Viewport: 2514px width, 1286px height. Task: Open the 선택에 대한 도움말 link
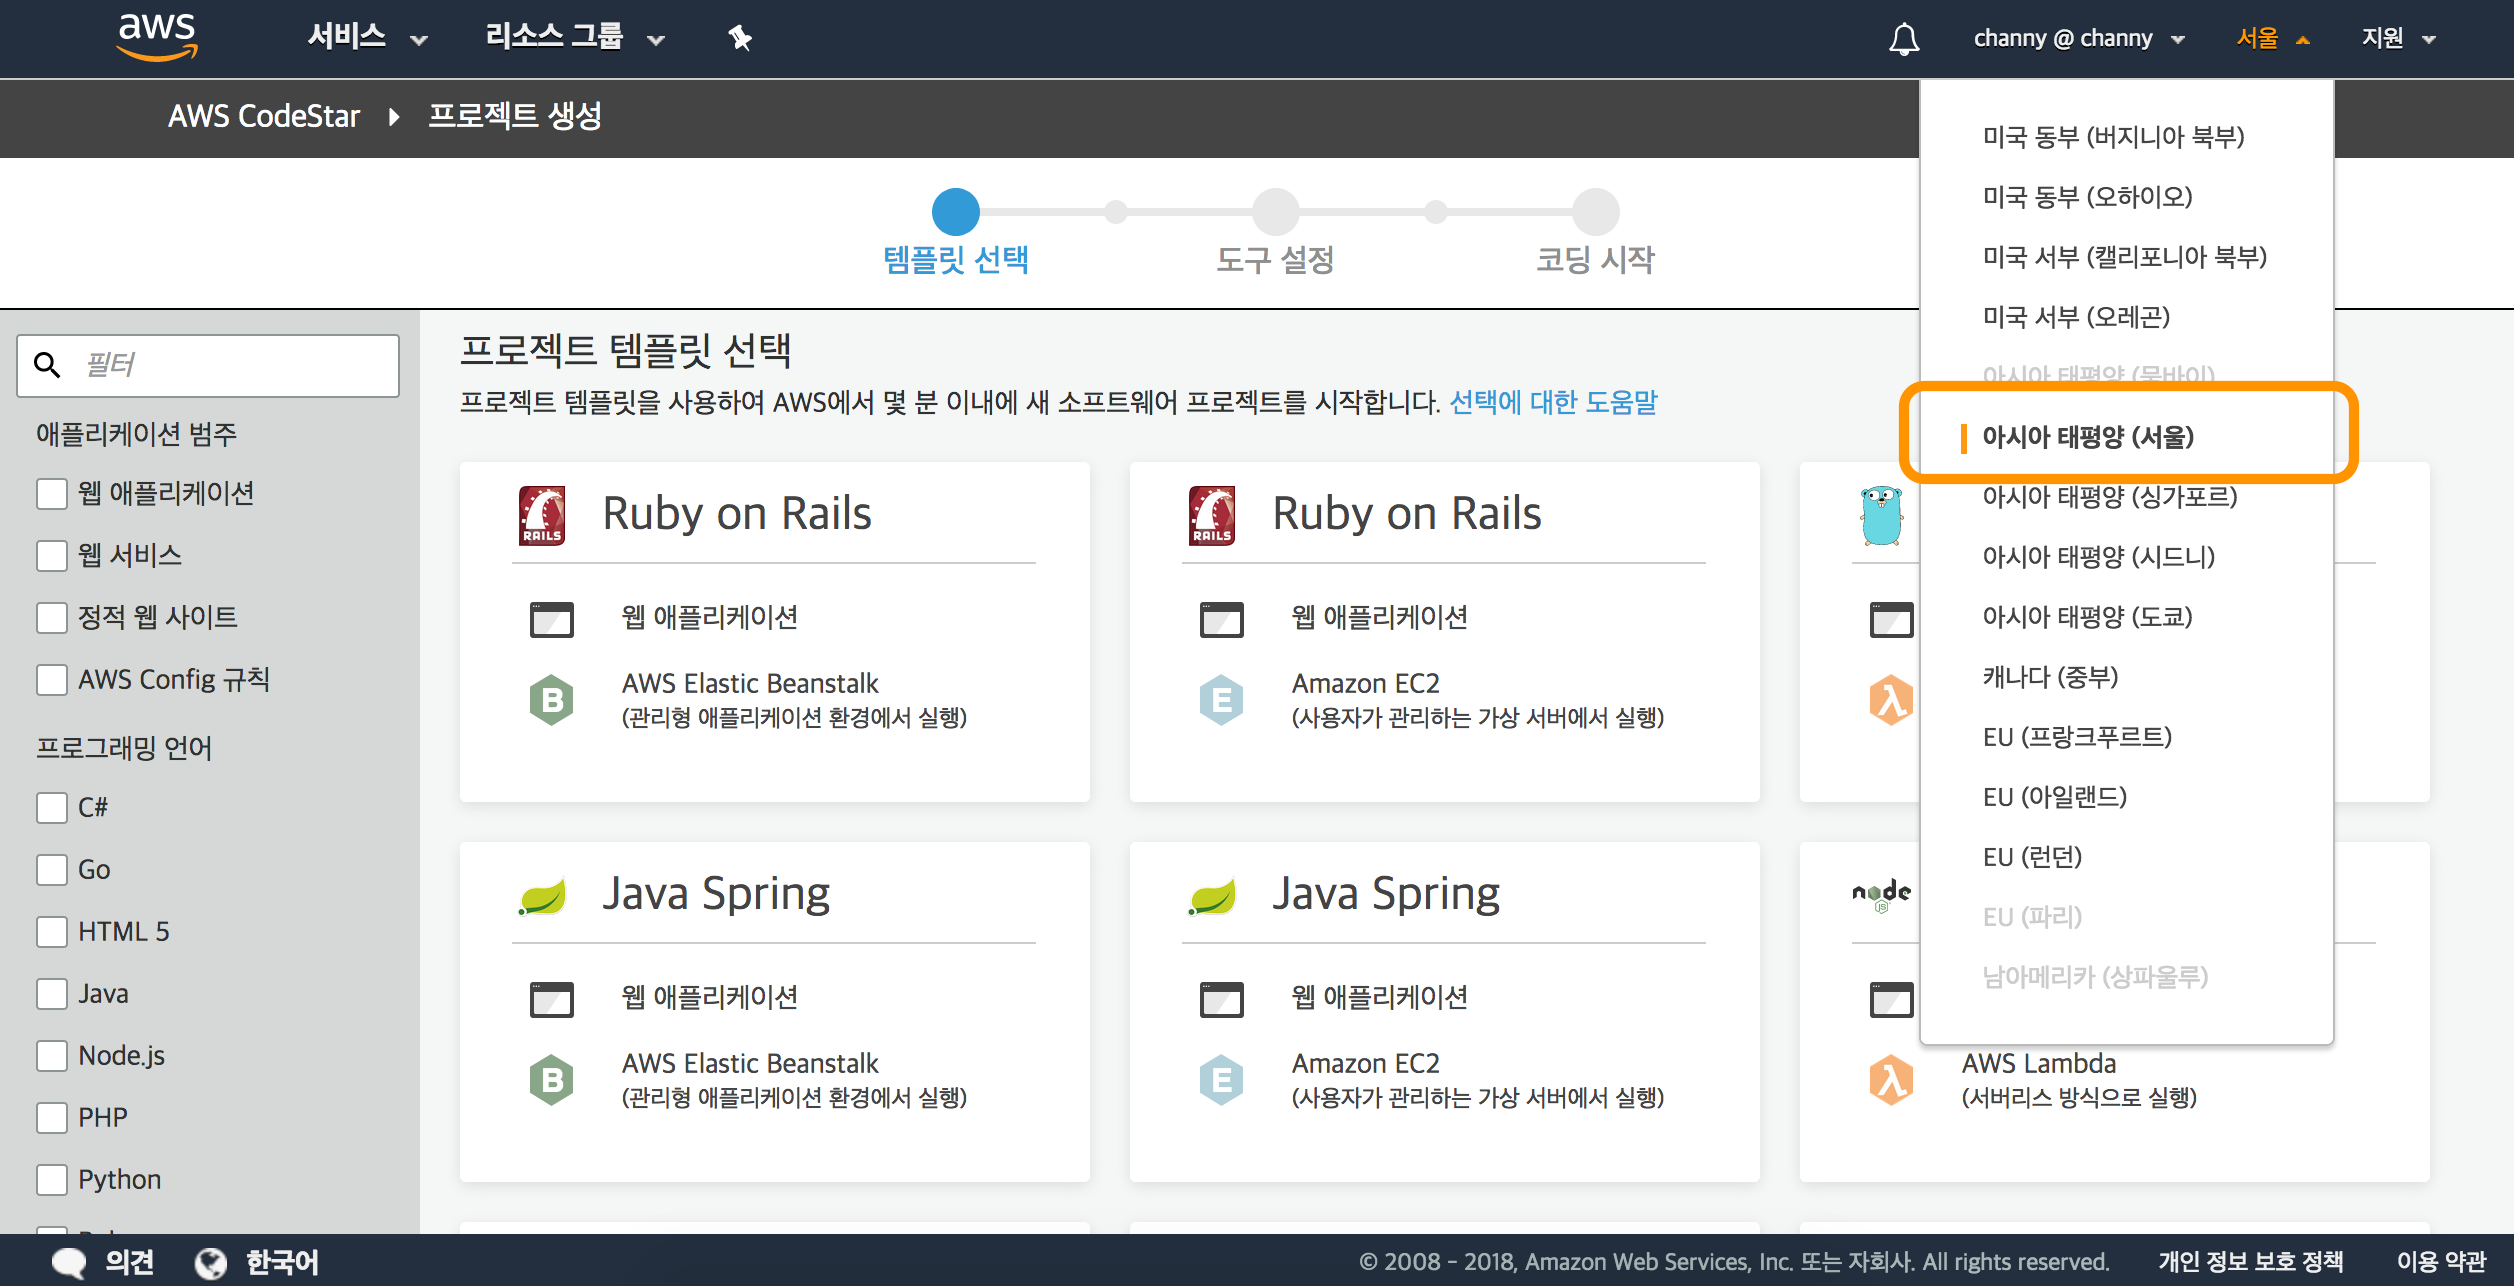coord(1553,402)
